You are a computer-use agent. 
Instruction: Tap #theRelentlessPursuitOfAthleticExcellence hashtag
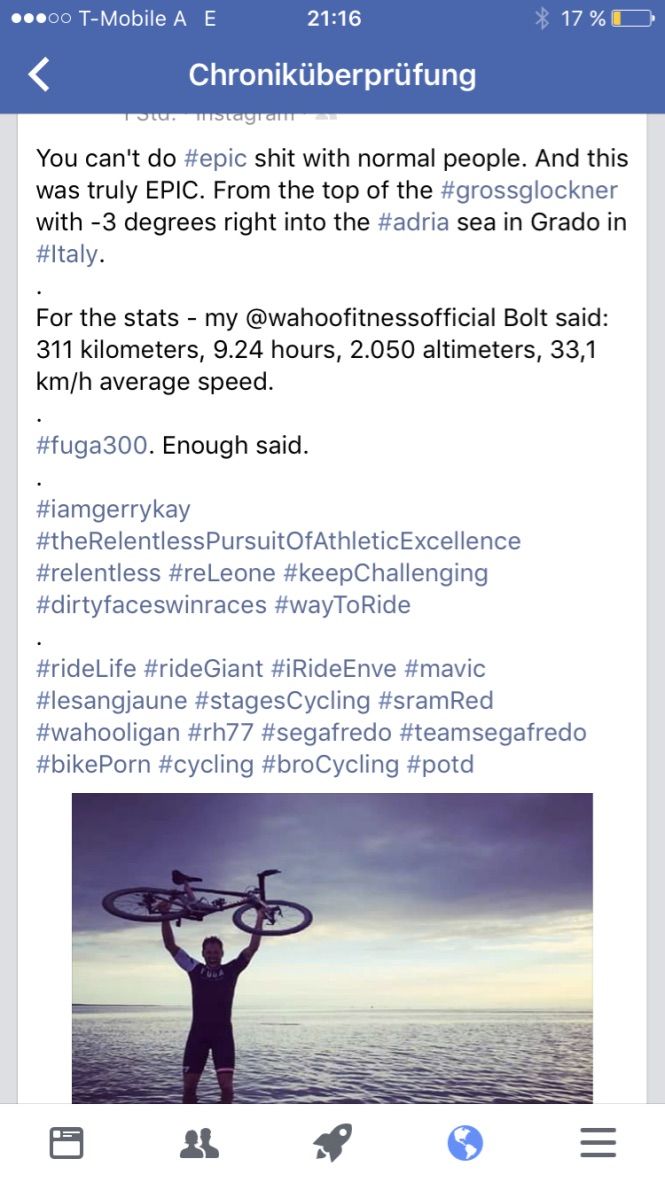[x=278, y=541]
